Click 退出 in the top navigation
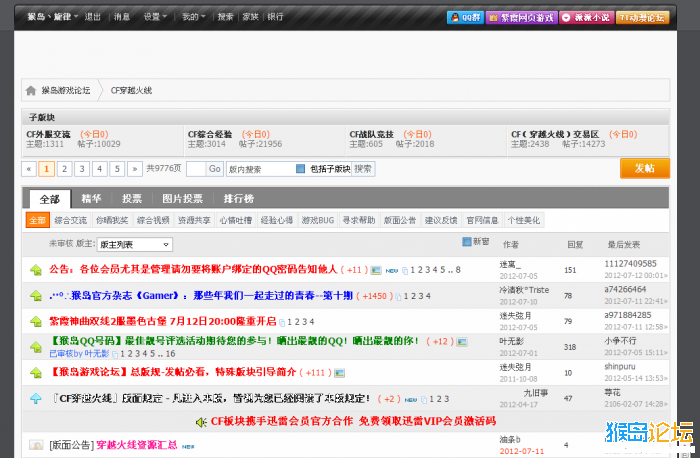This screenshot has height=458, width=700. click(x=92, y=17)
